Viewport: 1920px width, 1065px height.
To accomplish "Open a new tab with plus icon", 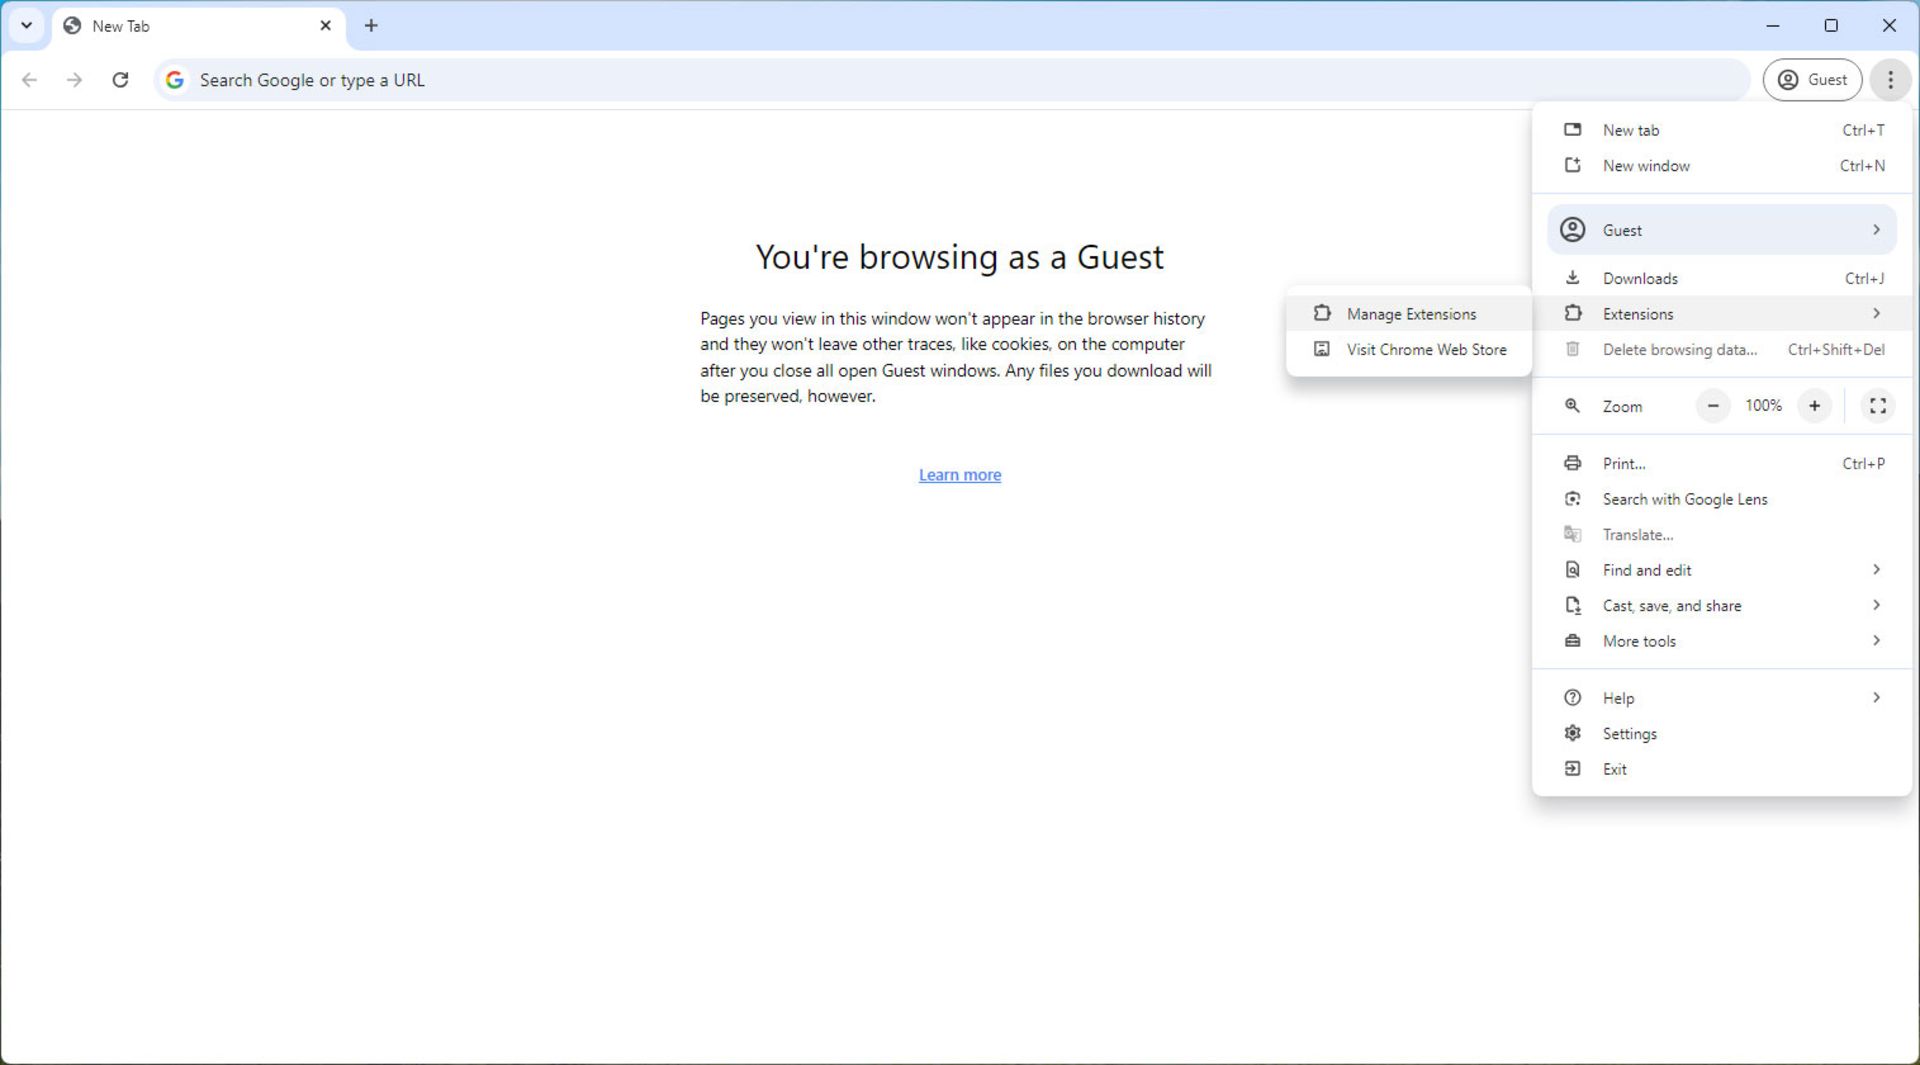I will (x=371, y=26).
